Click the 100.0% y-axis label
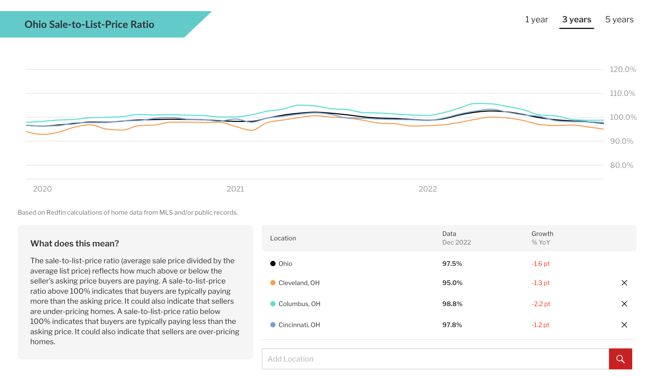This screenshot has height=377, width=660. coord(623,117)
